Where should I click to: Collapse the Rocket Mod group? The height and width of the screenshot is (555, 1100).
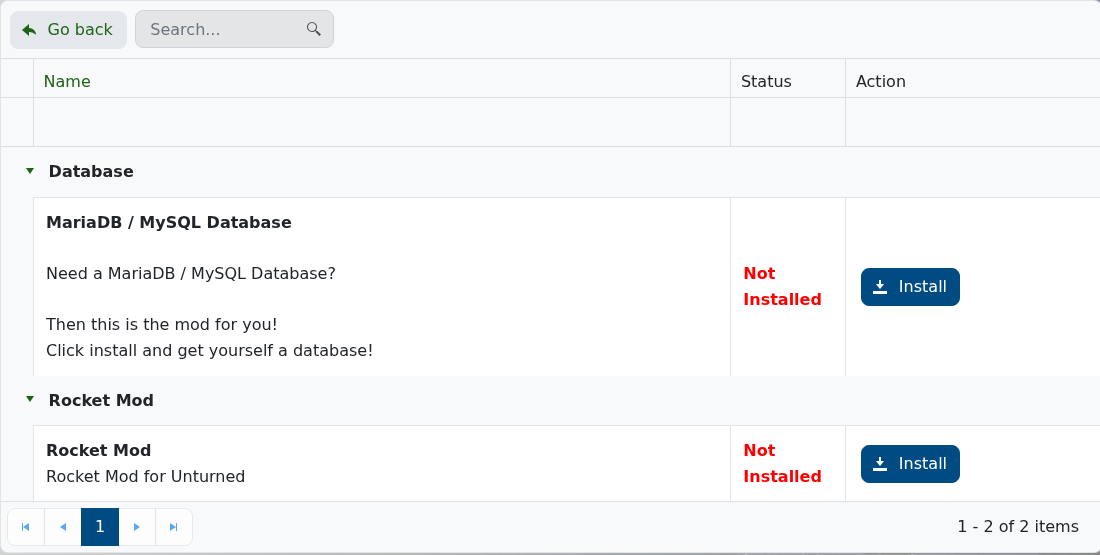pos(29,399)
